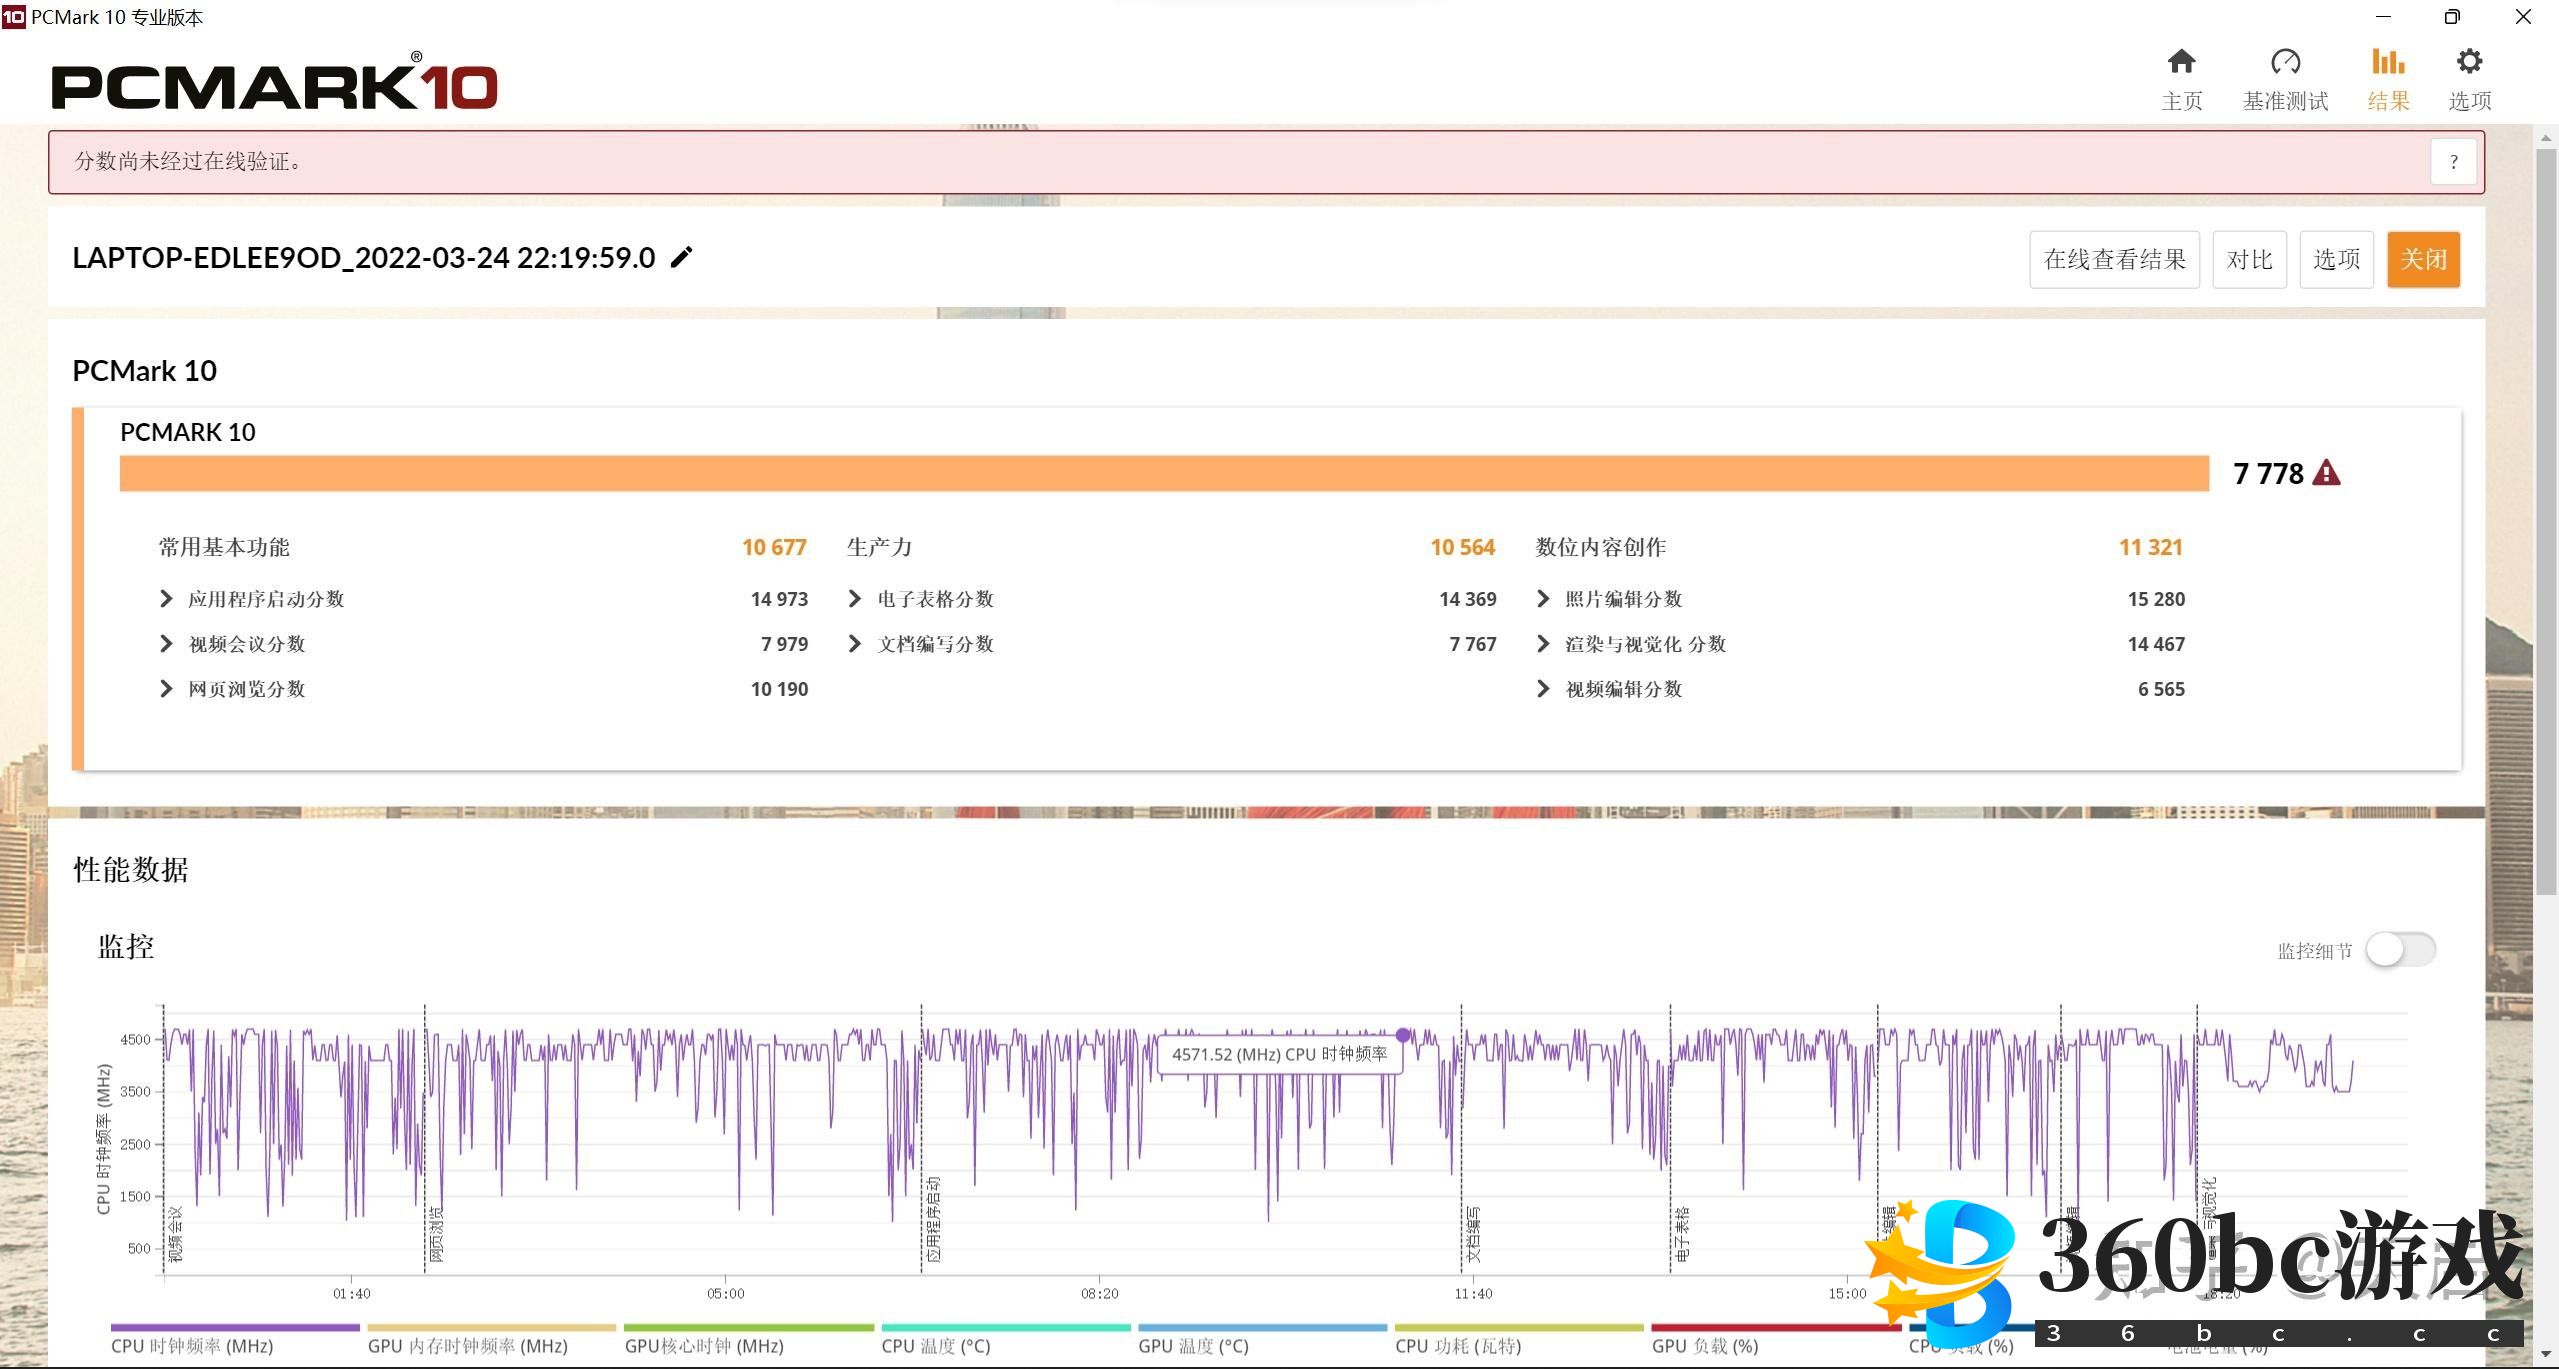Image resolution: width=2559 pixels, height=1369 pixels.
Task: Open the Options (选项) gear icon
Action: tap(2469, 62)
